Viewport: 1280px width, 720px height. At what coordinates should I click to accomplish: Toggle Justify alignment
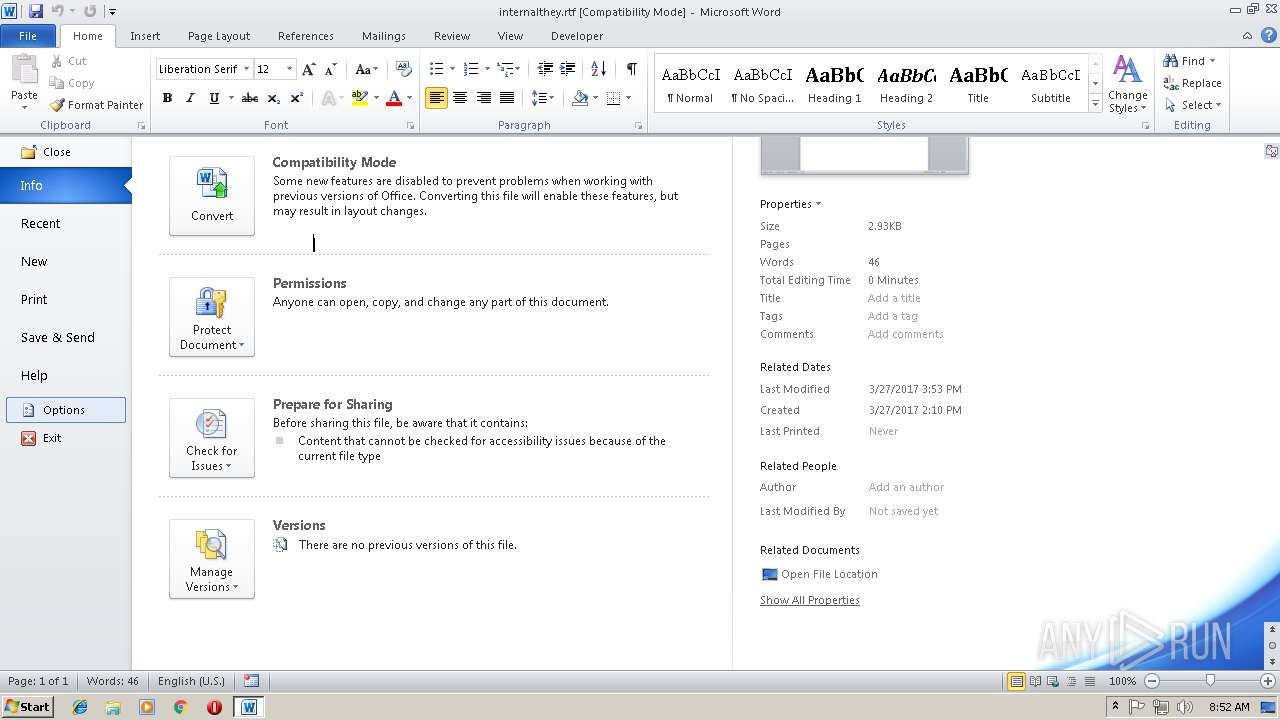507,98
